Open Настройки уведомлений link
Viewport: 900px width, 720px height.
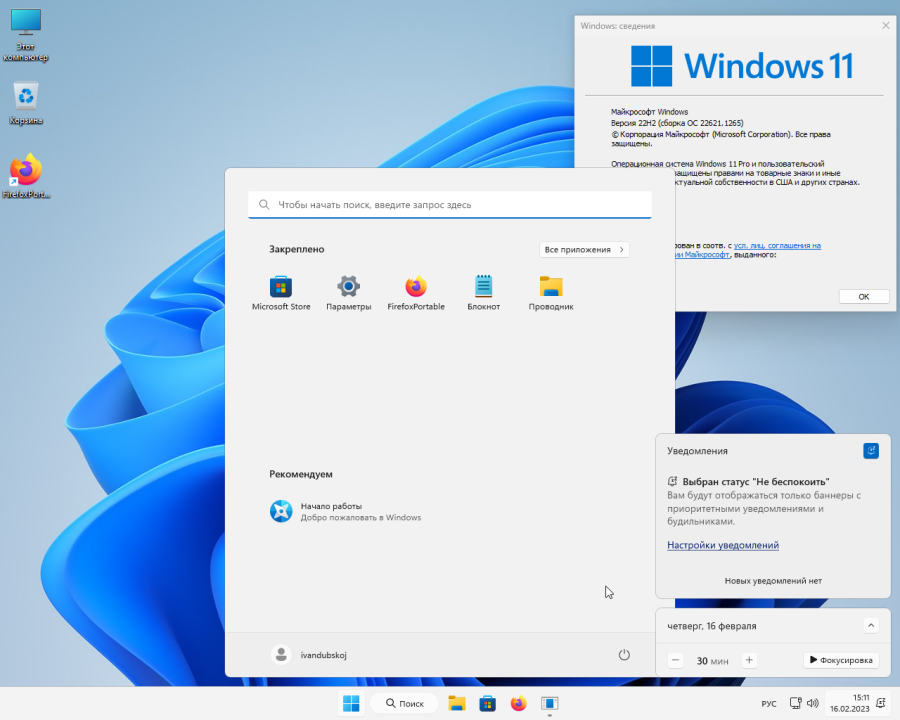point(723,545)
